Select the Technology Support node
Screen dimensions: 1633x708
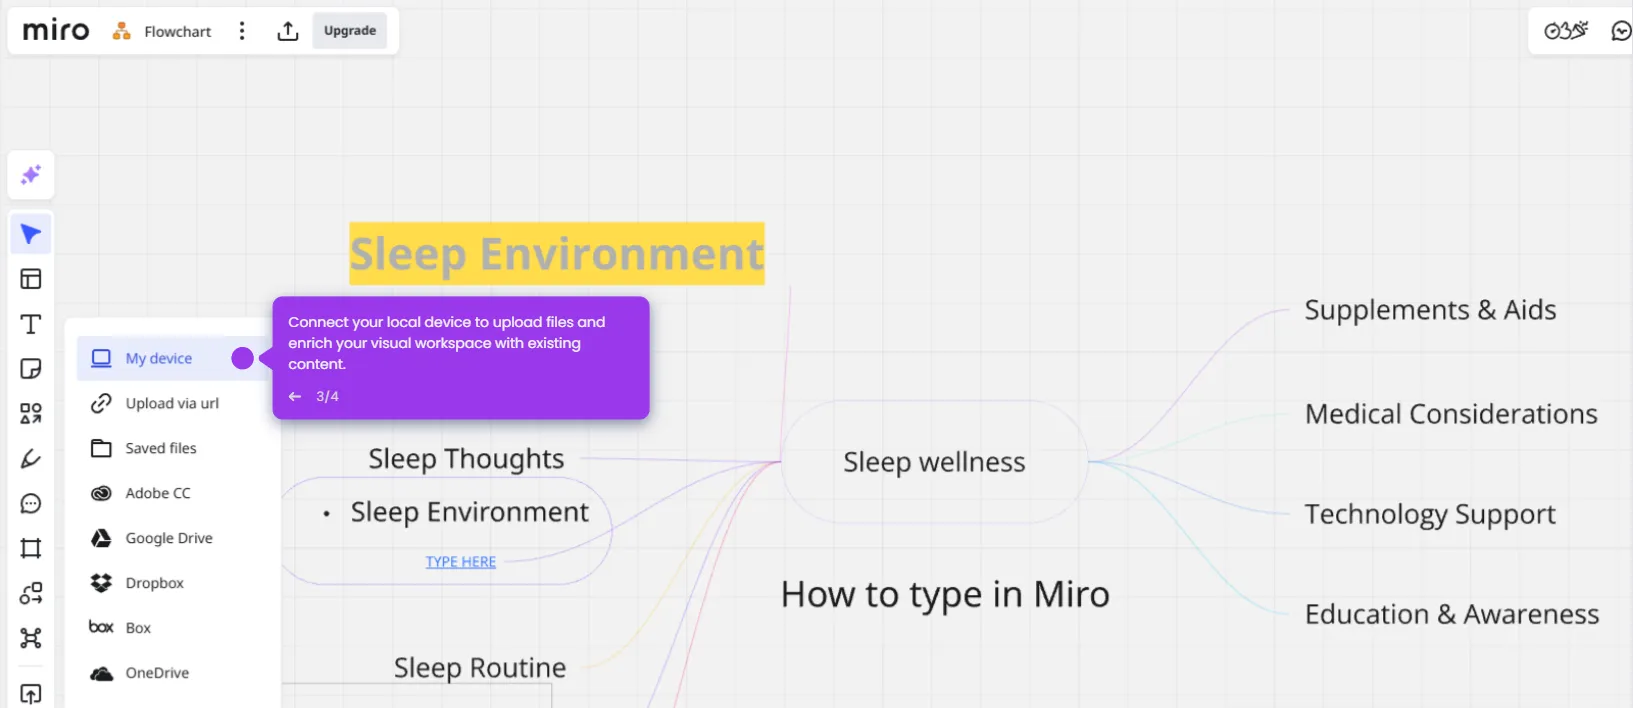1430,514
